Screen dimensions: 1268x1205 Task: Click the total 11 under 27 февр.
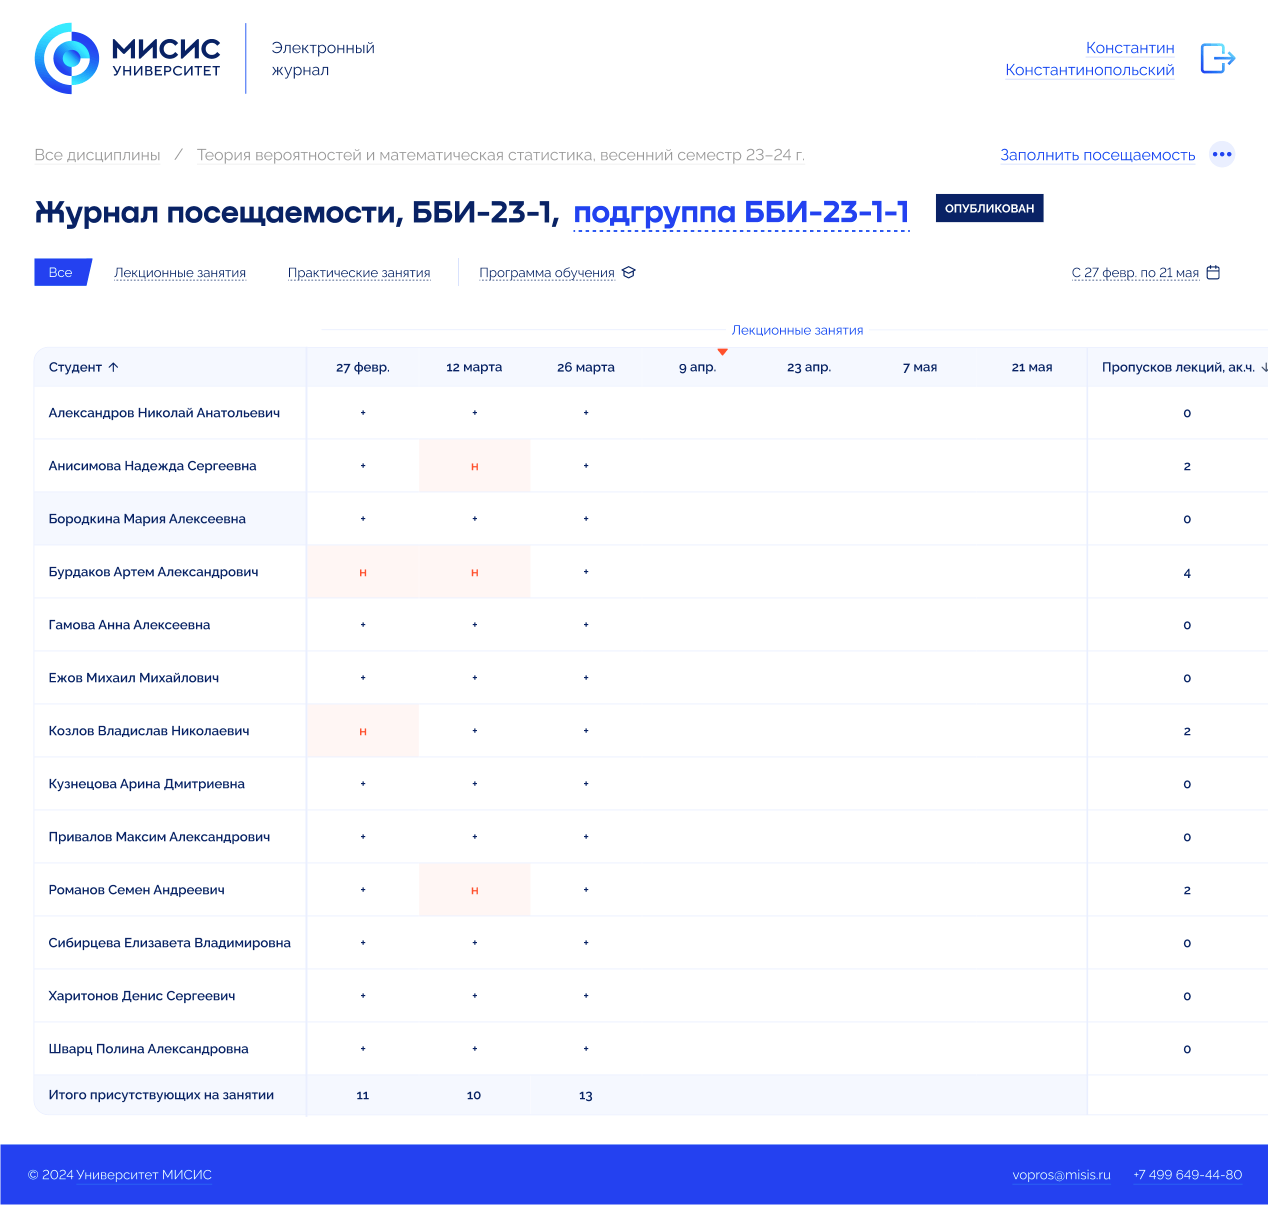tap(363, 1096)
